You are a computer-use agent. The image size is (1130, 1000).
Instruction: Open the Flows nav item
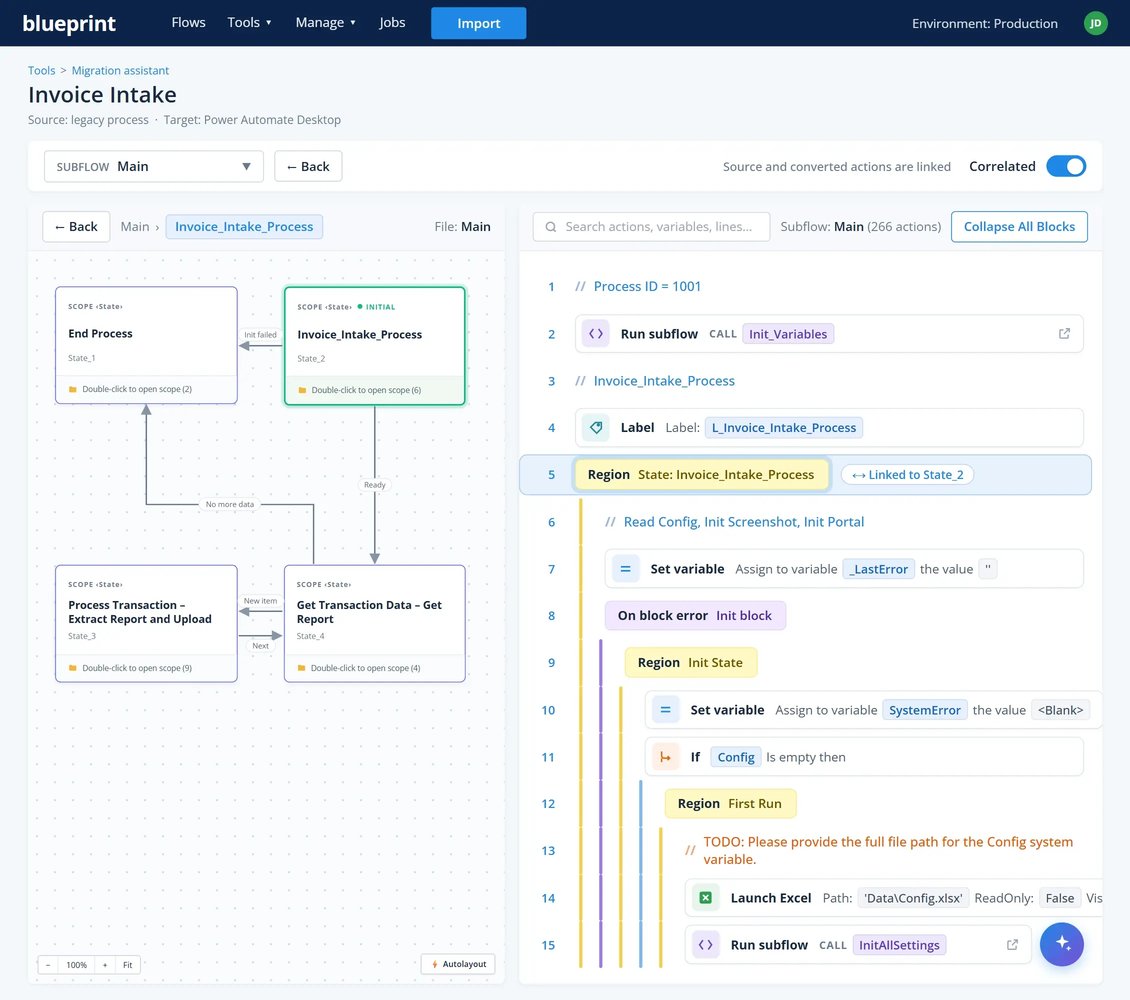click(x=188, y=22)
